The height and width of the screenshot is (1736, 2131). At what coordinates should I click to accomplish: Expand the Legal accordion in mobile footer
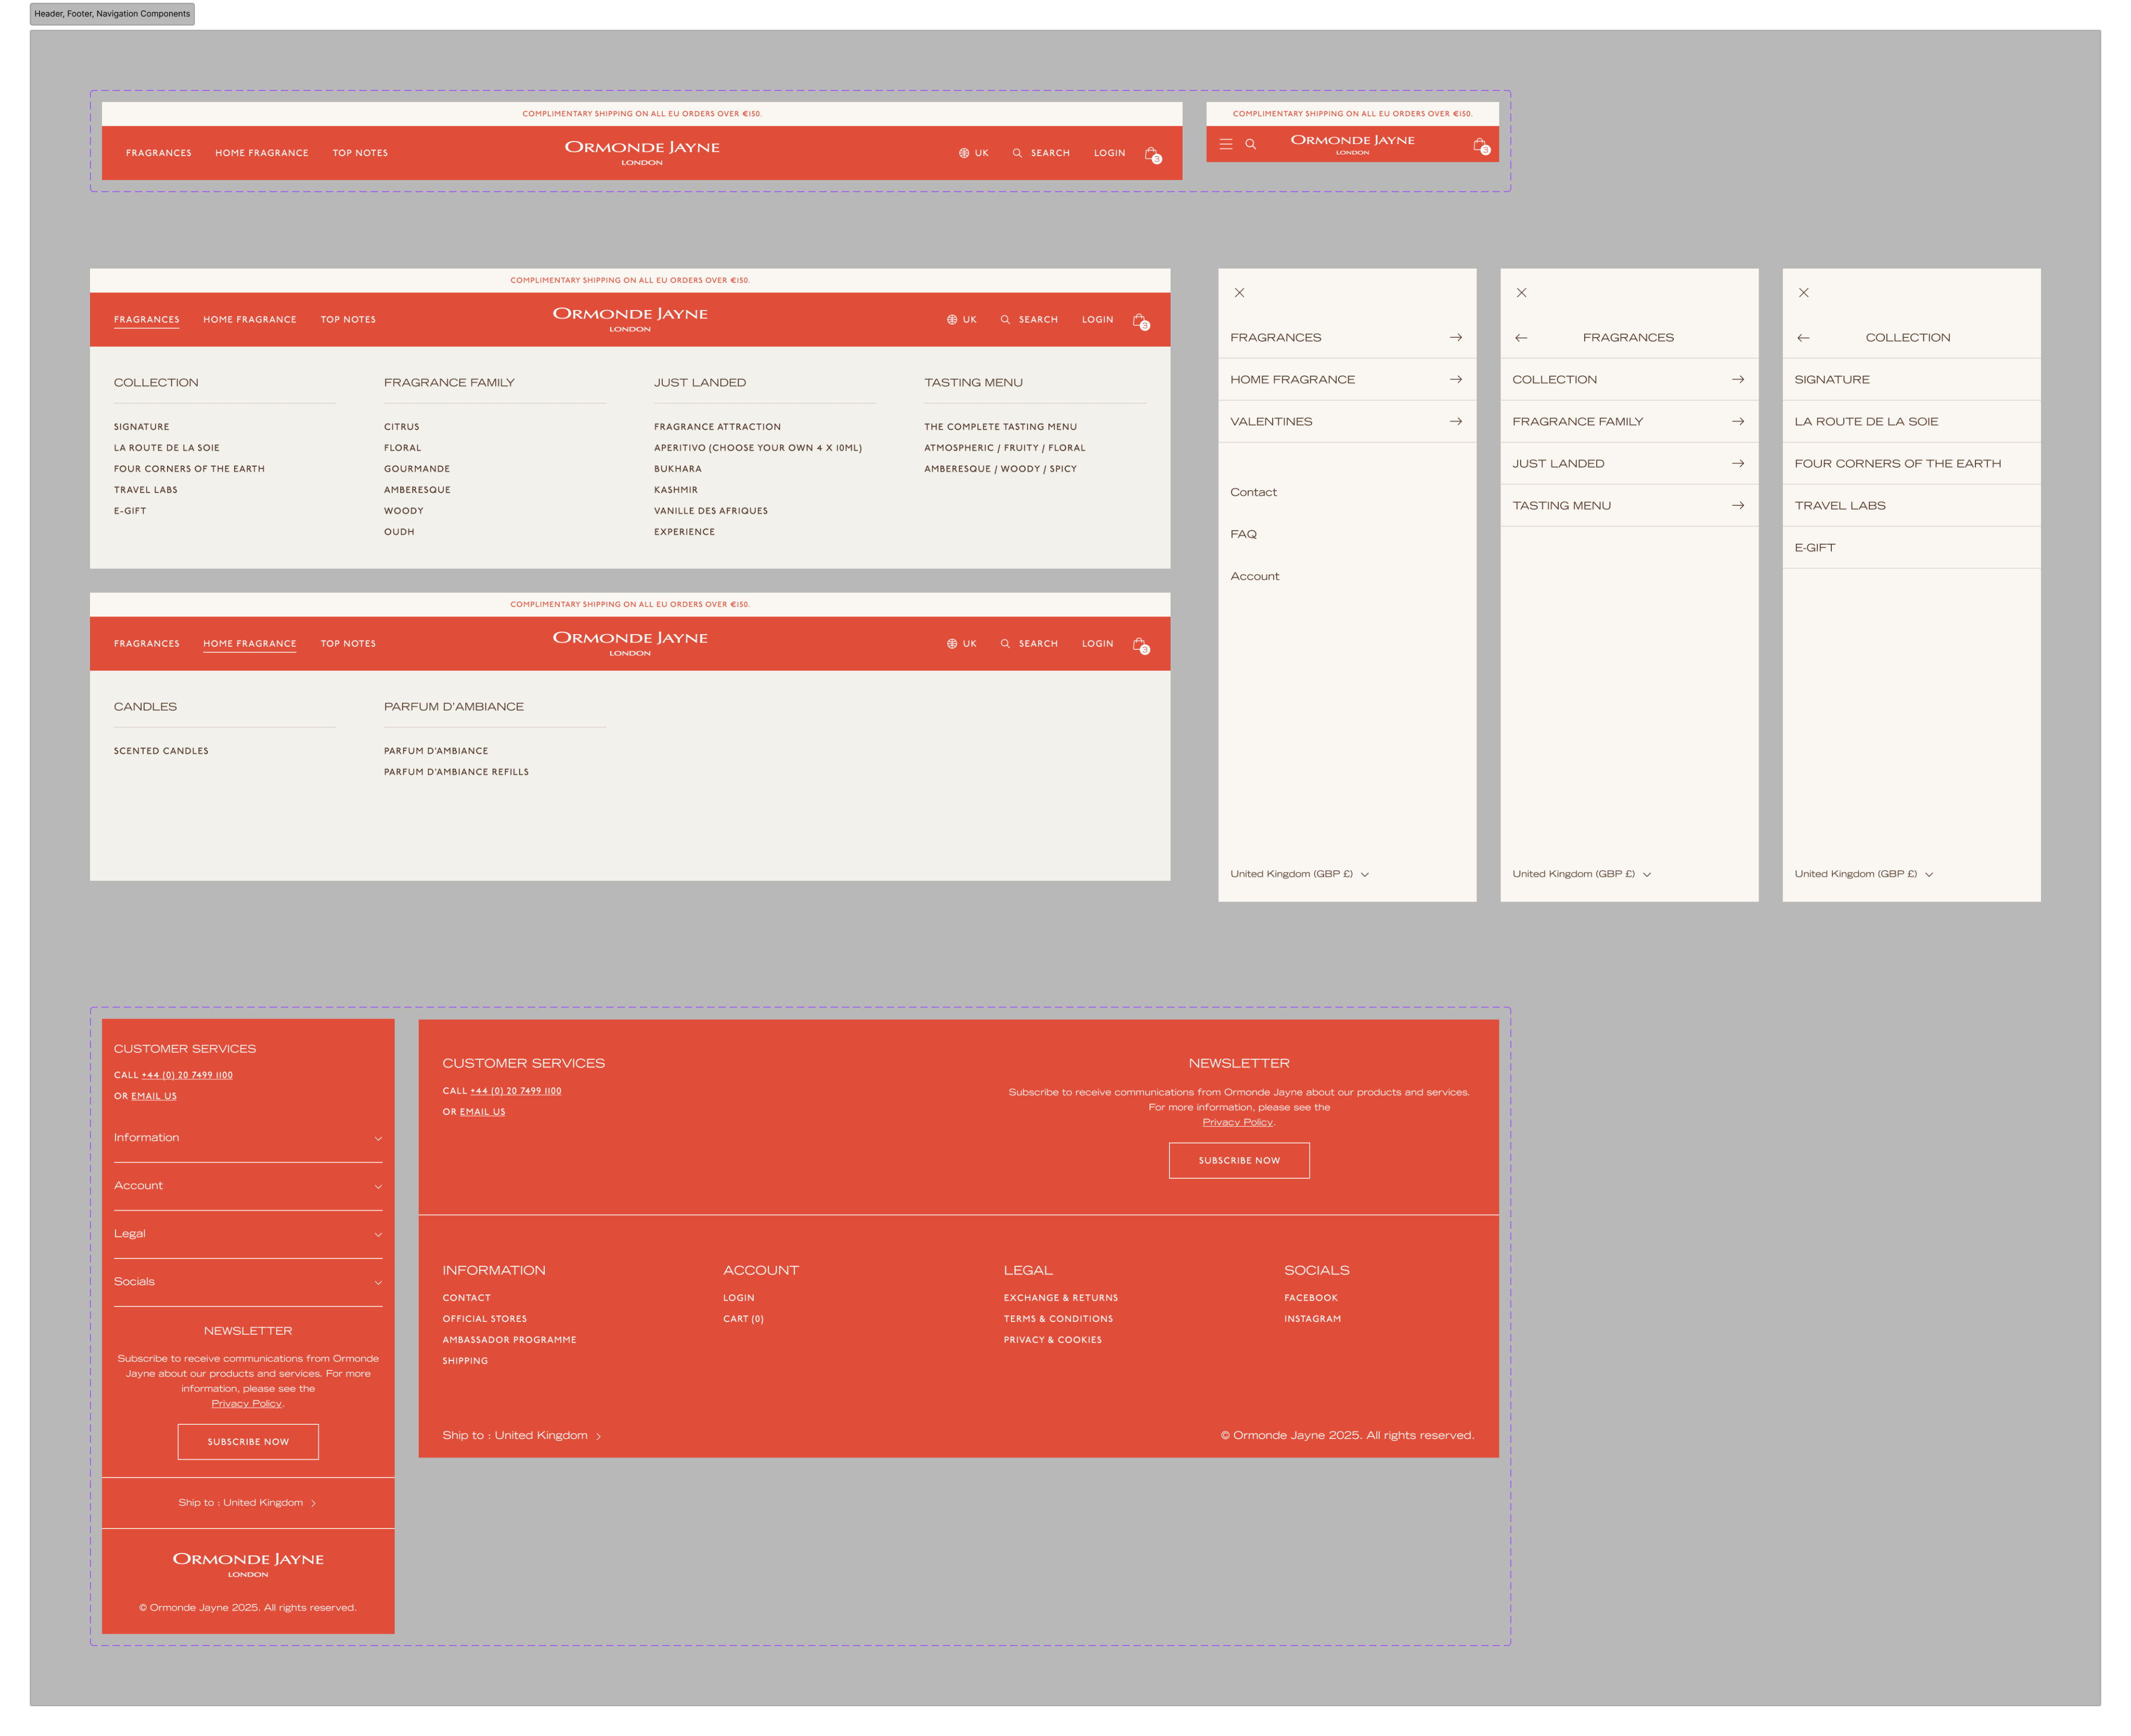coord(248,1234)
